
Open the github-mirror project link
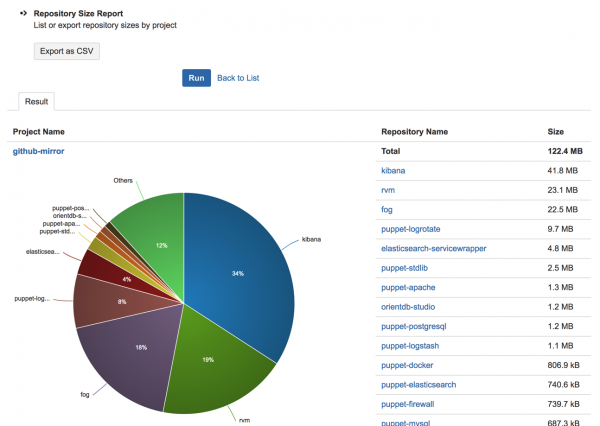[38, 151]
